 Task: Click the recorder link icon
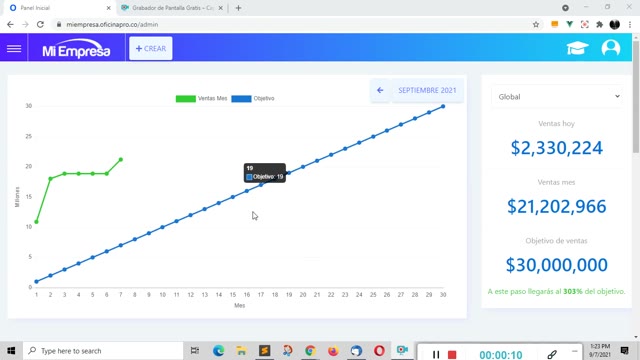click(x=552, y=354)
